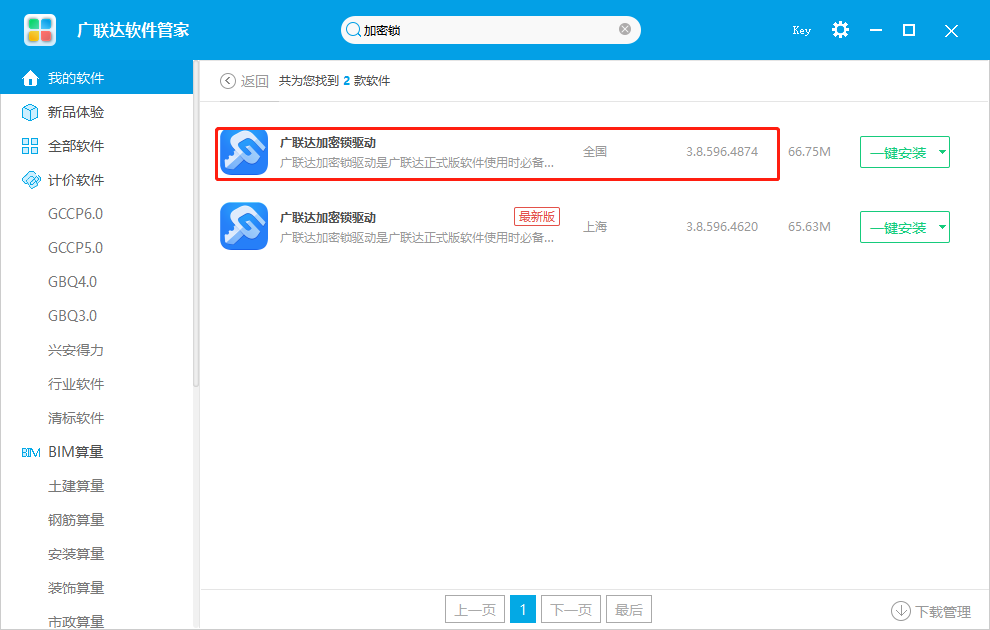This screenshot has width=990, height=630.
Task: Click the search magnifier icon
Action: 354,30
